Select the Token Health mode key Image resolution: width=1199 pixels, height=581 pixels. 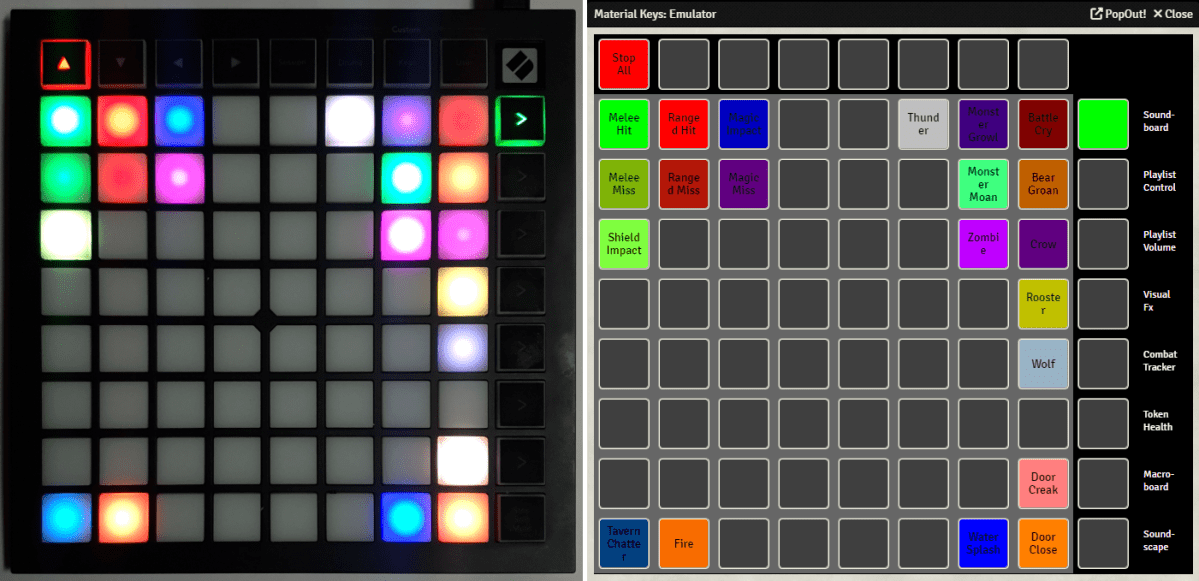click(x=1103, y=424)
